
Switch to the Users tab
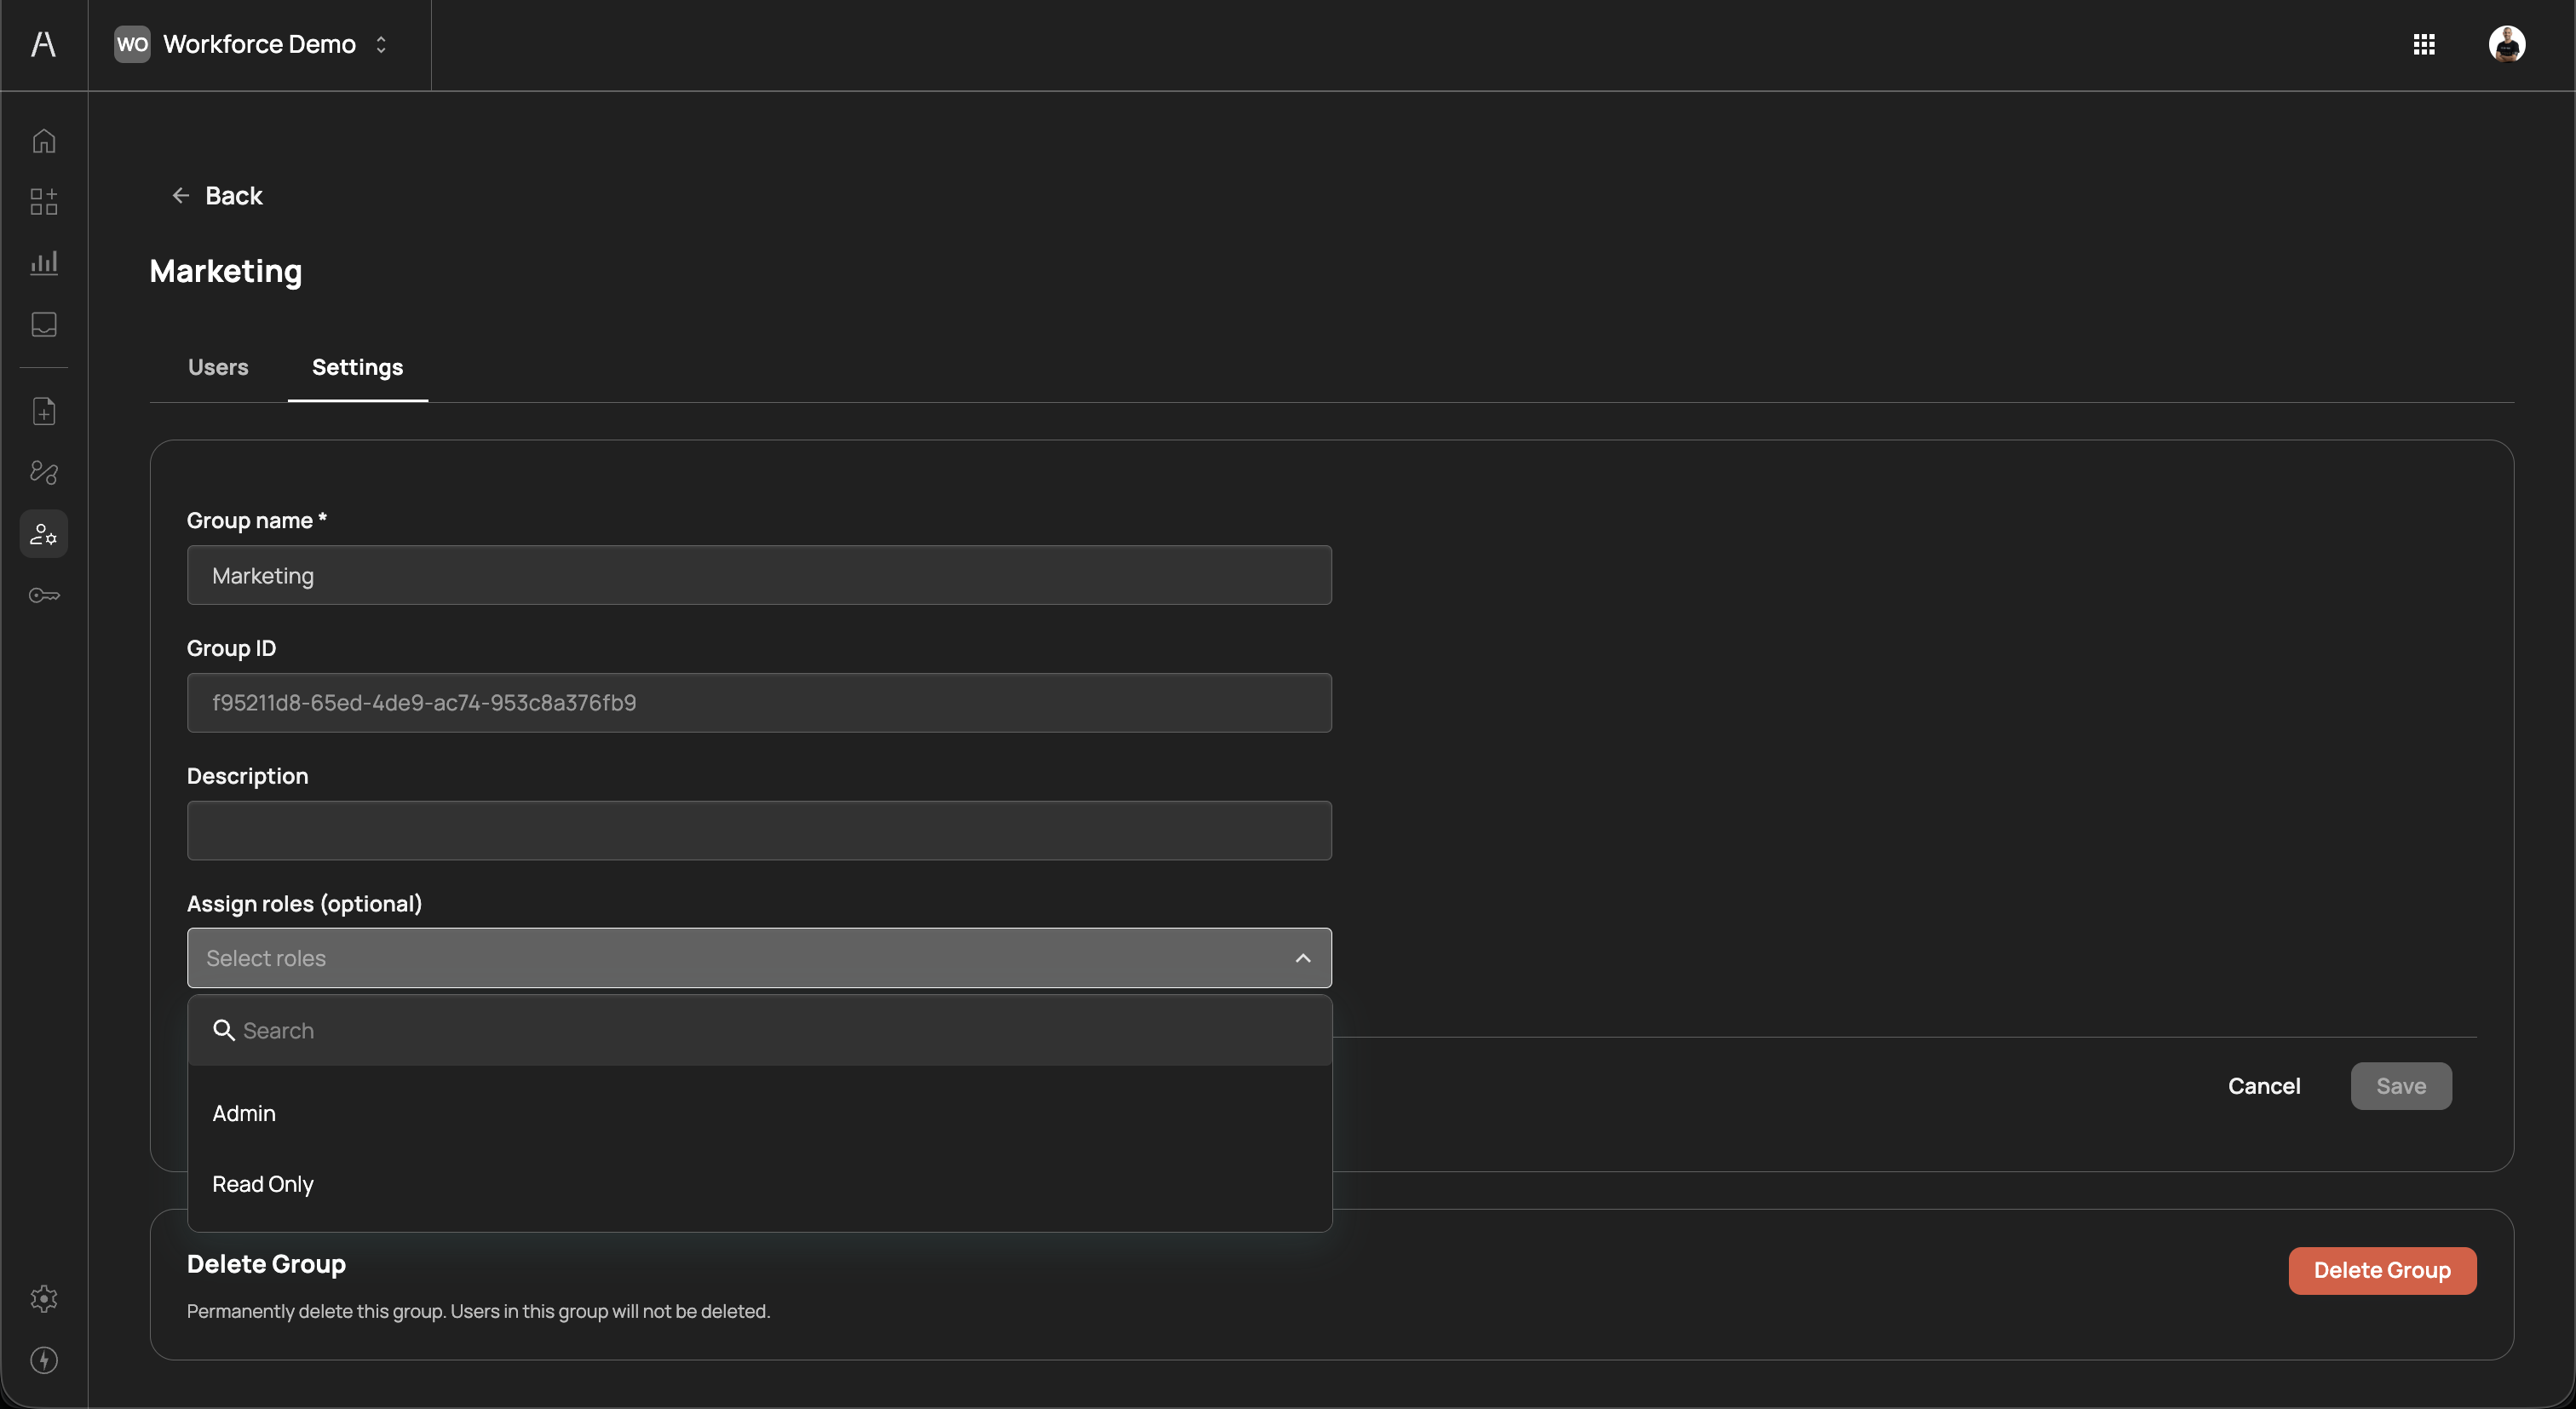(x=218, y=367)
